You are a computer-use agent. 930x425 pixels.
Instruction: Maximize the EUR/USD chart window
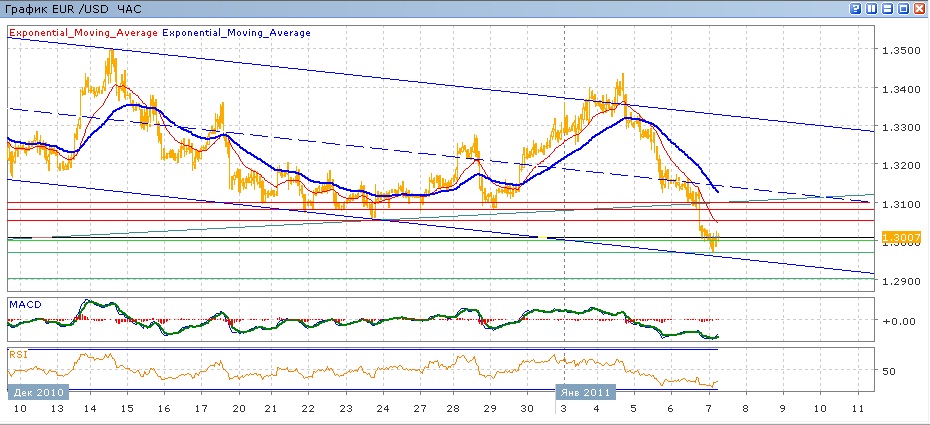[x=904, y=8]
